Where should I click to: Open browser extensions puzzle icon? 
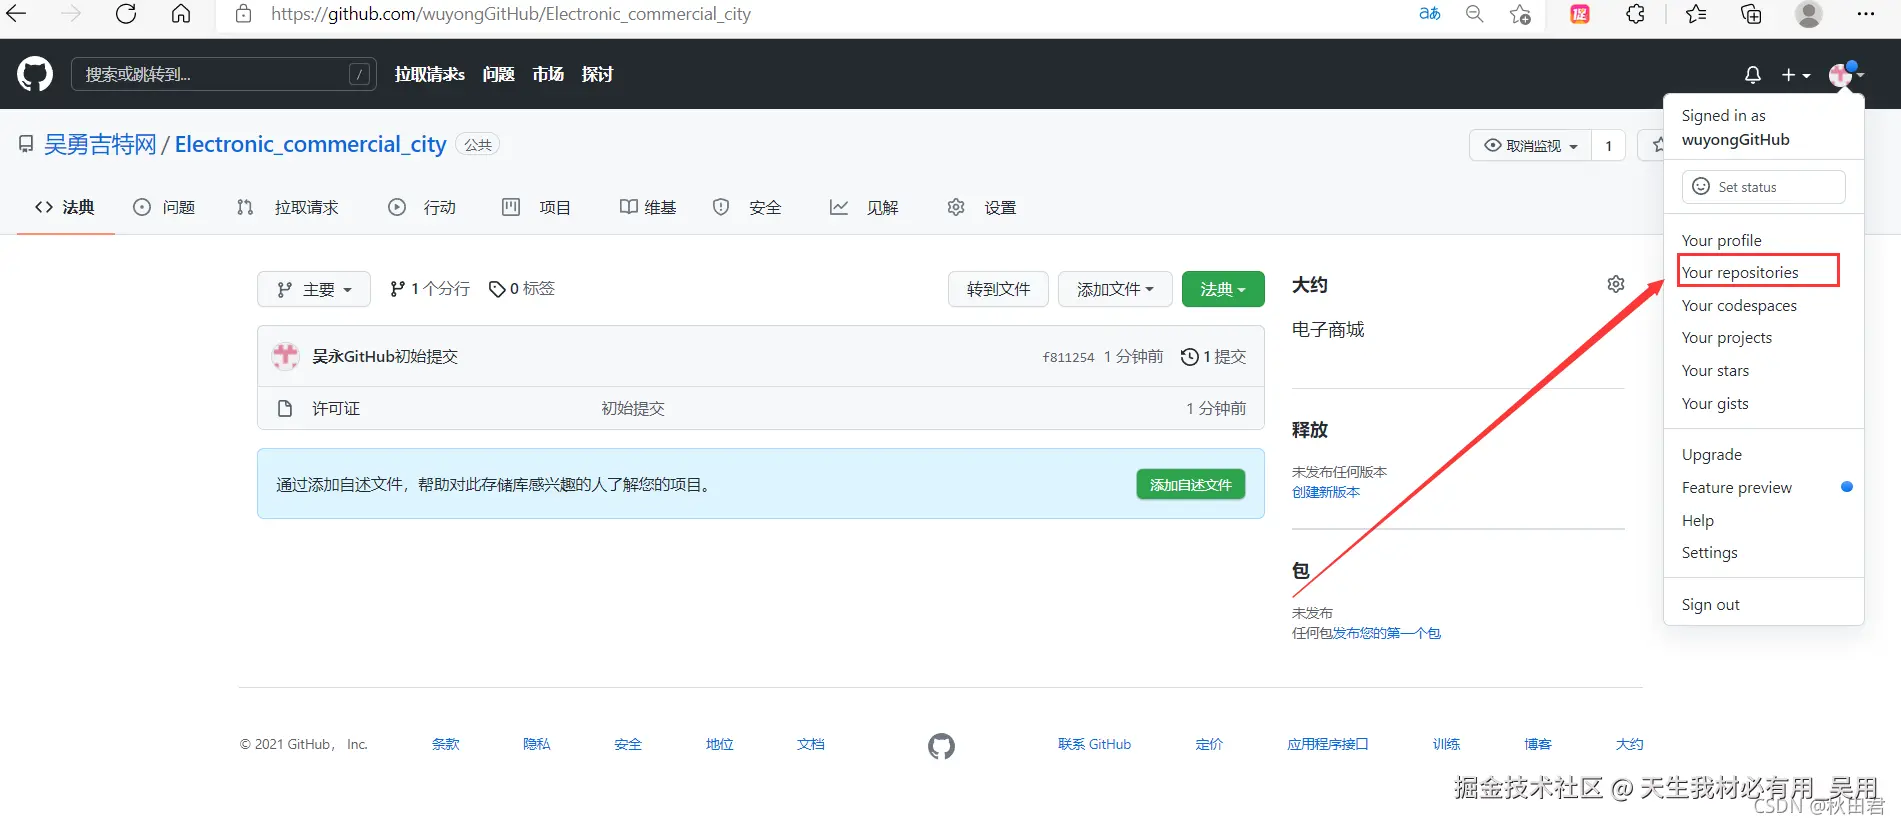tap(1636, 14)
